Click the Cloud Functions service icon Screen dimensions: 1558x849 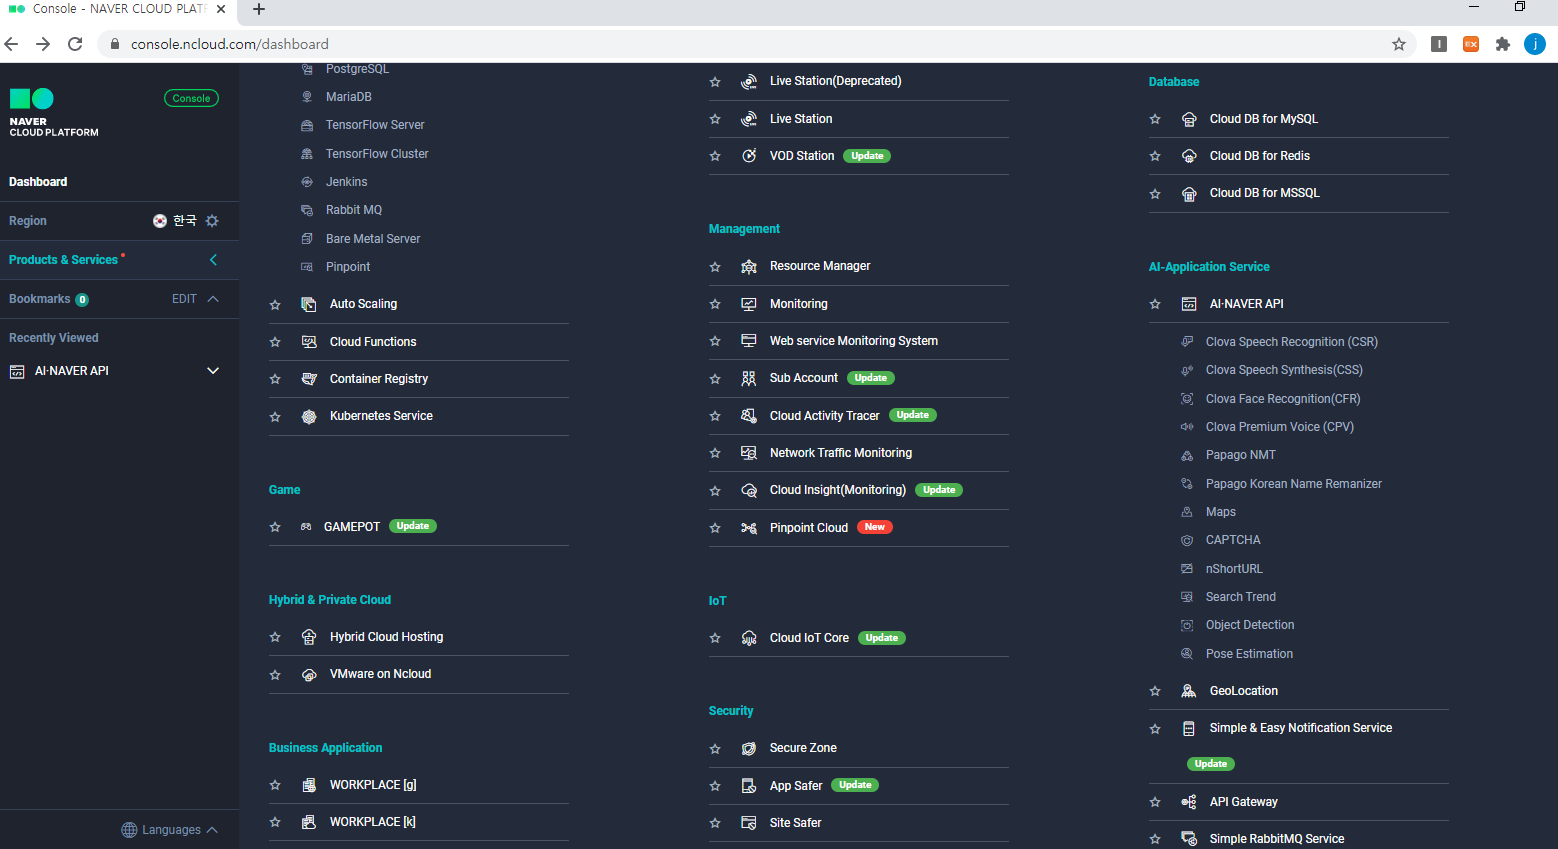pos(309,342)
